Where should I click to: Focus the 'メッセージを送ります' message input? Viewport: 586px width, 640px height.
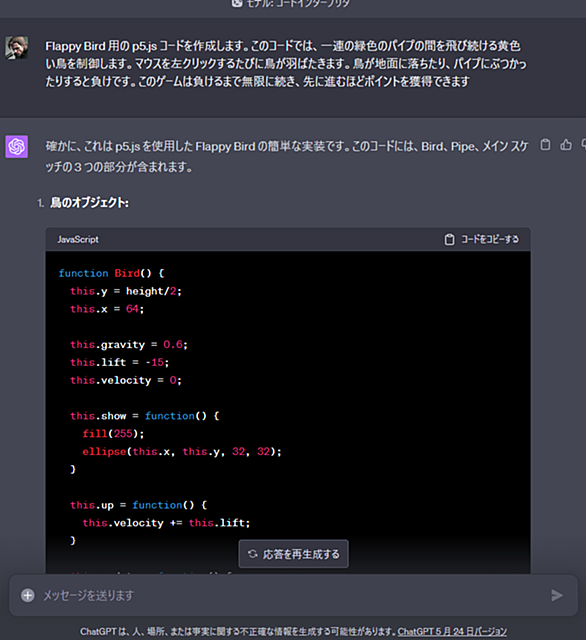(293, 595)
